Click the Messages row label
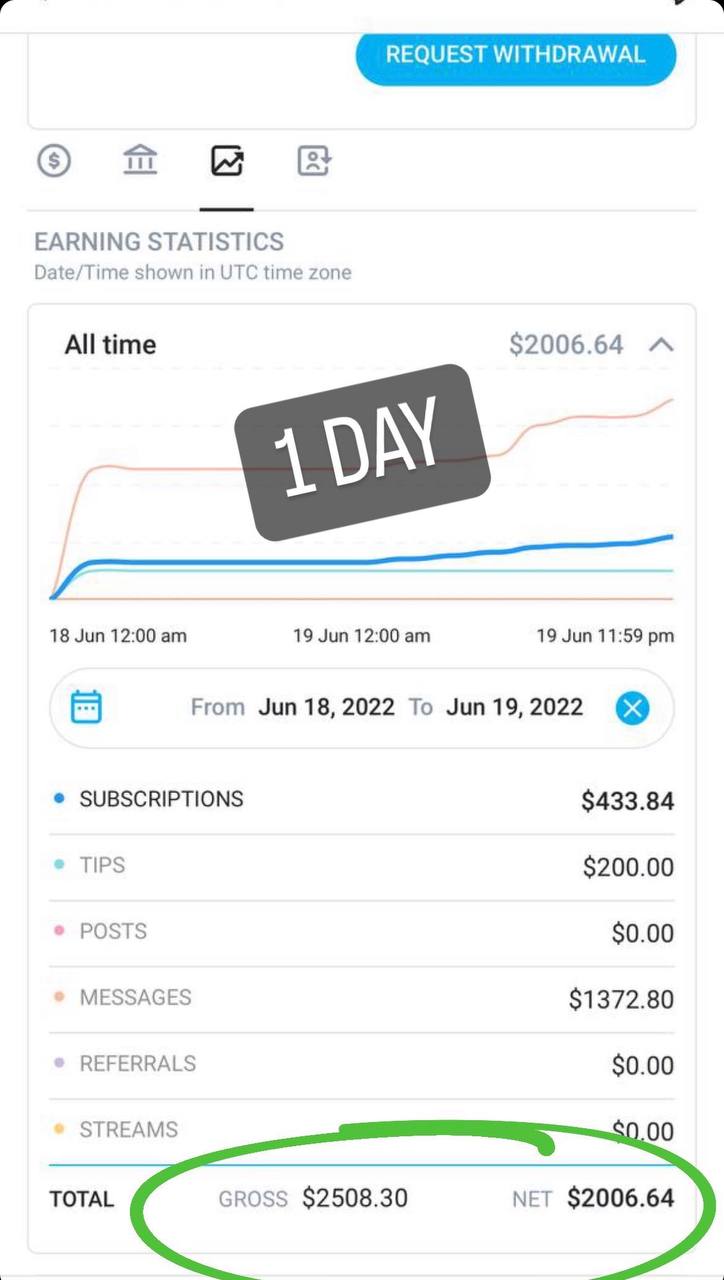 (135, 998)
